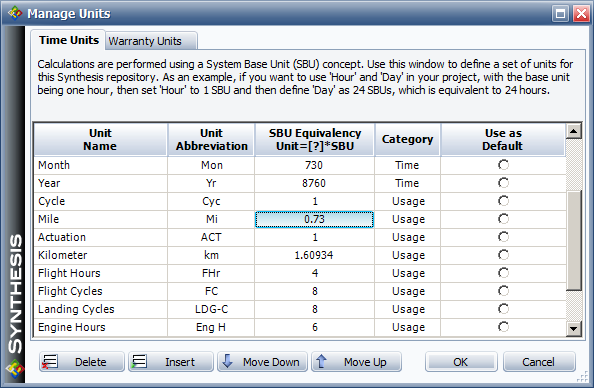The width and height of the screenshot is (594, 388).
Task: Select Kilometer as default unit radio
Action: 503,255
